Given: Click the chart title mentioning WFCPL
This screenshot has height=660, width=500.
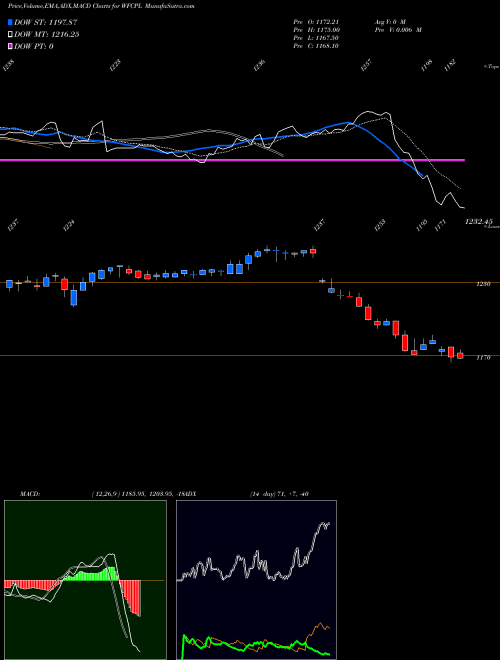Looking at the screenshot, I should [x=101, y=6].
